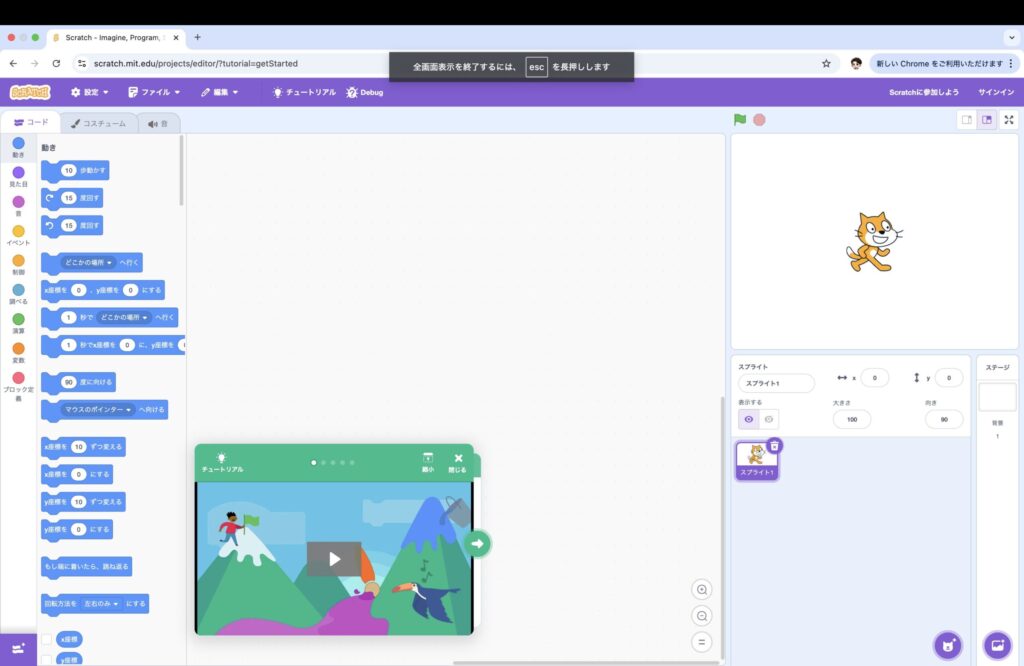
Task: Expand マウスのポインター dropdown in へ向ける block
Action: pos(97,409)
